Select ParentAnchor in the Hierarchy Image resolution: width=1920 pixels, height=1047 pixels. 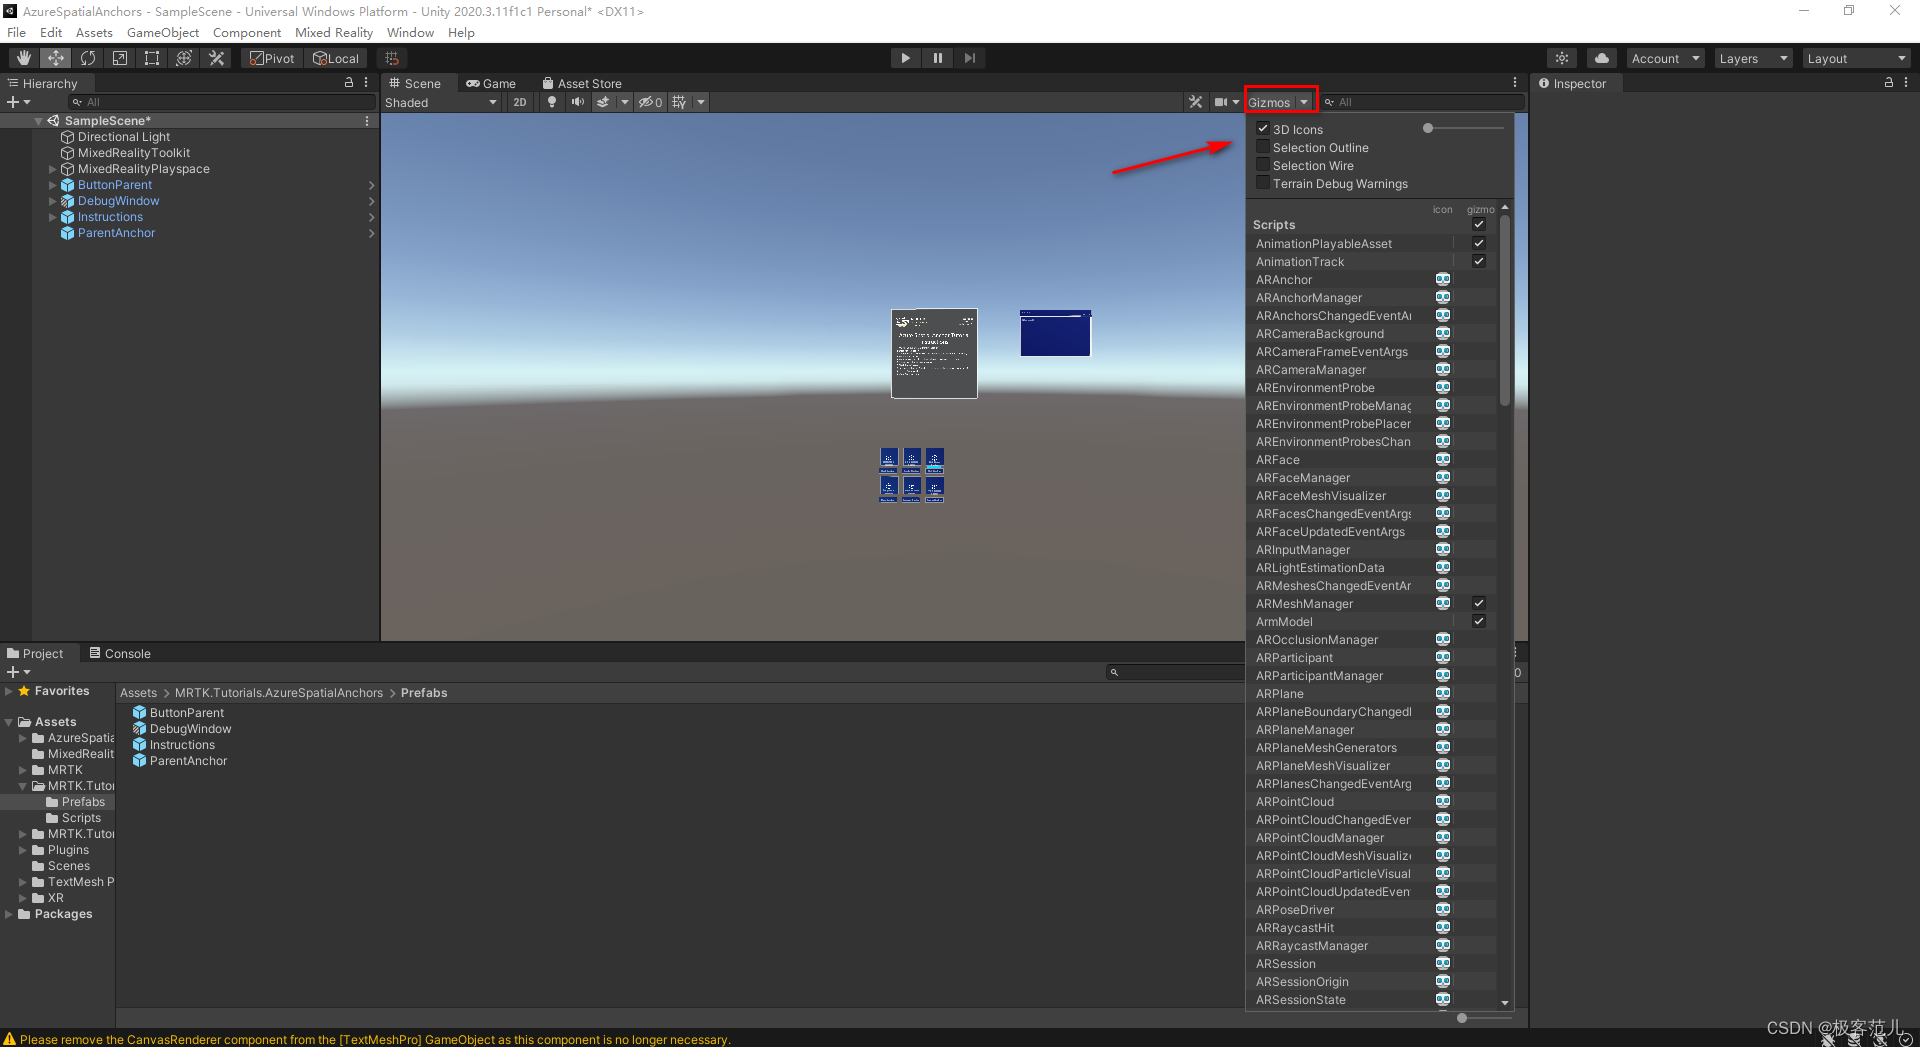click(116, 233)
